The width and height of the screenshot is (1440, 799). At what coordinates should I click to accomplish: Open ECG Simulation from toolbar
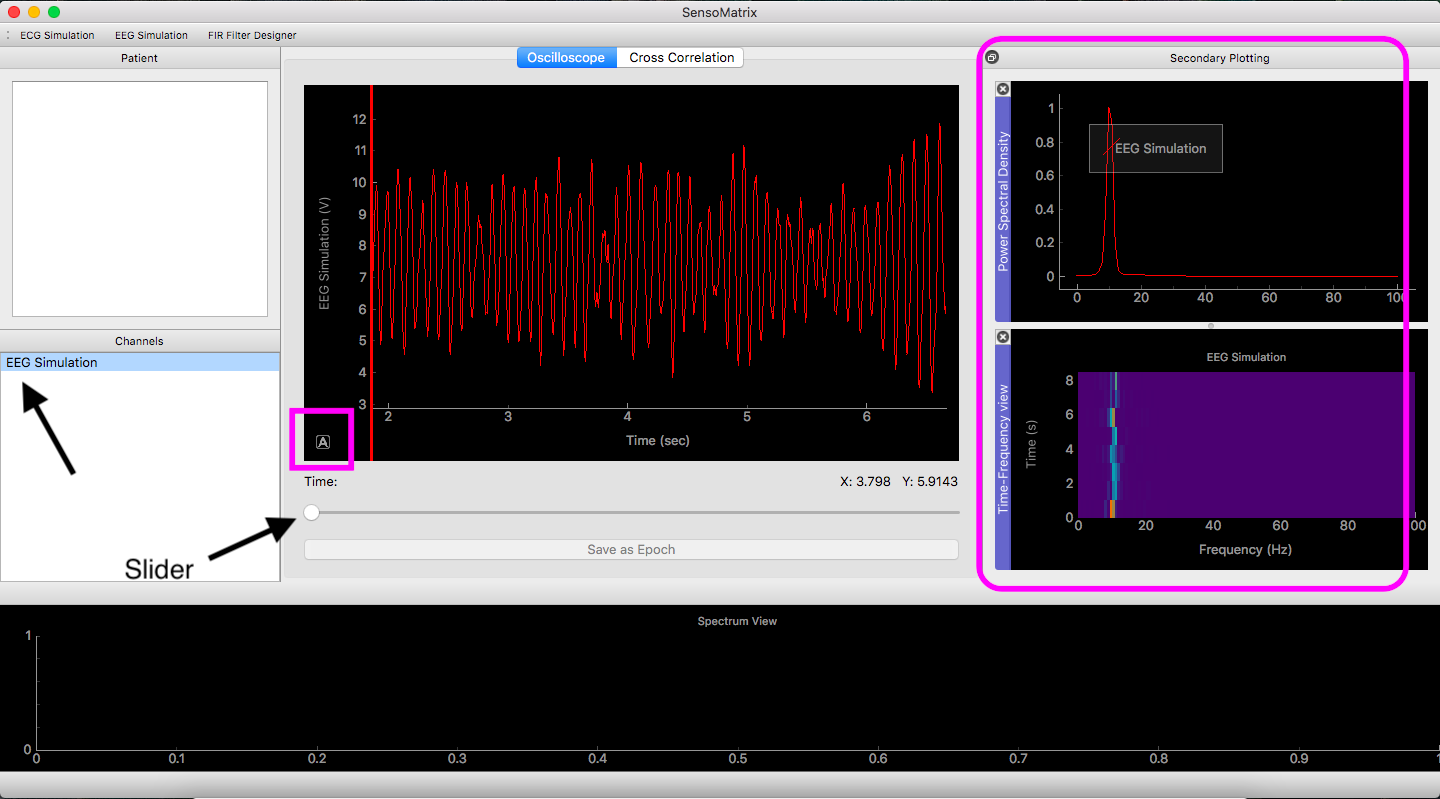coord(57,35)
